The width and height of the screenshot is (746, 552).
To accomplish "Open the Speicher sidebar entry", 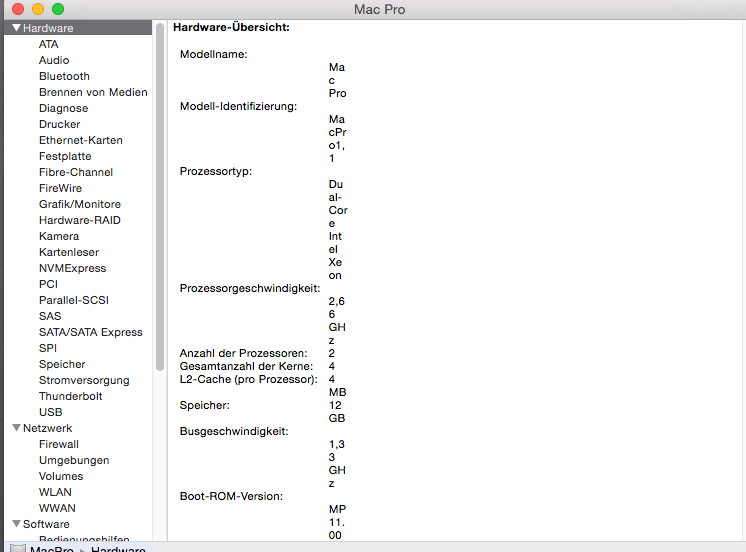I will tap(62, 364).
